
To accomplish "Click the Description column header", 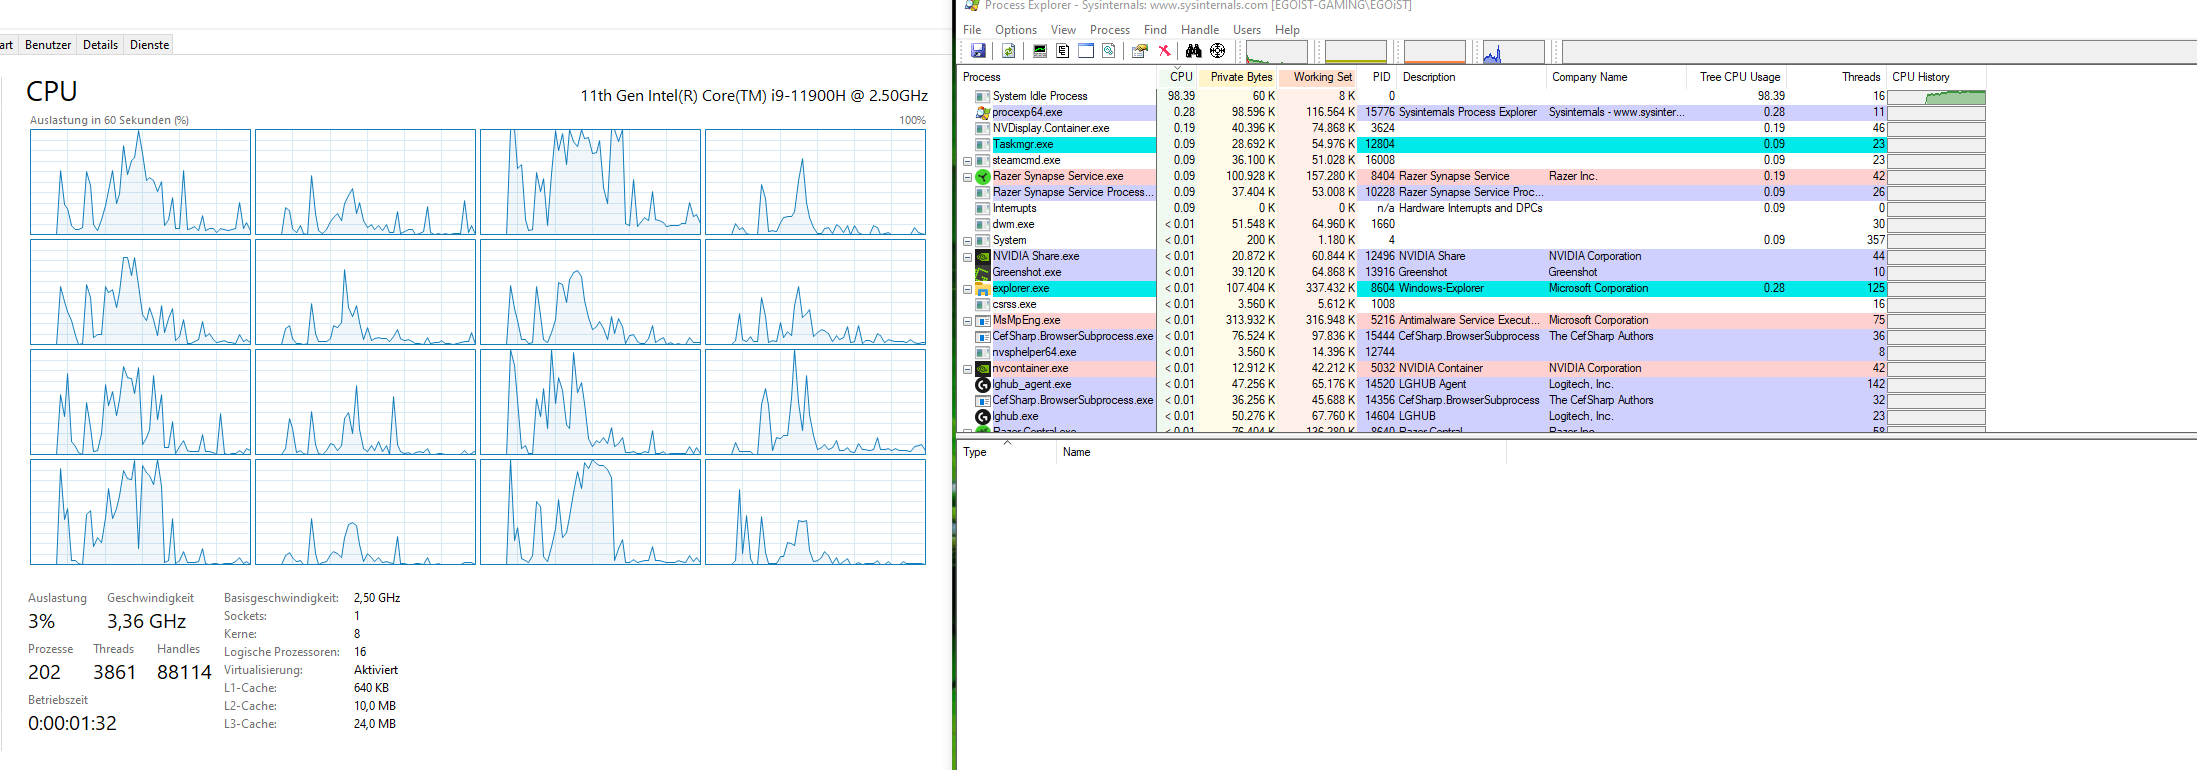I will click(1471, 77).
